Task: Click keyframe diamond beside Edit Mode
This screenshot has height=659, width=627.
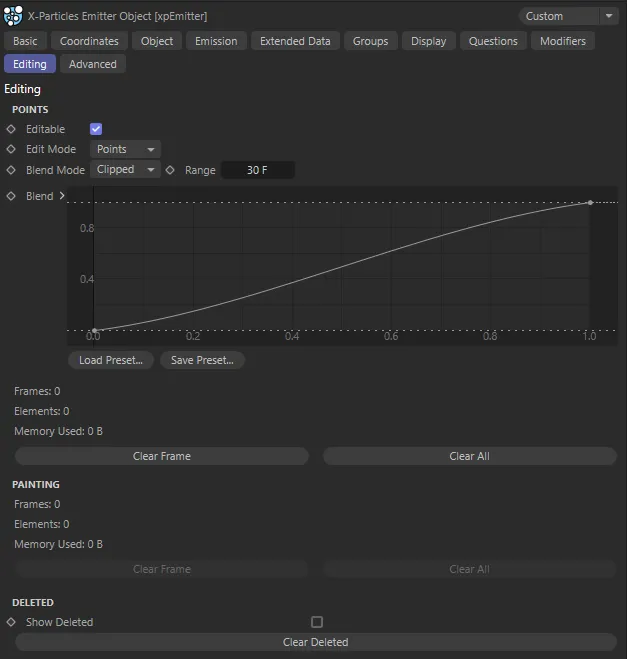Action: (x=11, y=149)
